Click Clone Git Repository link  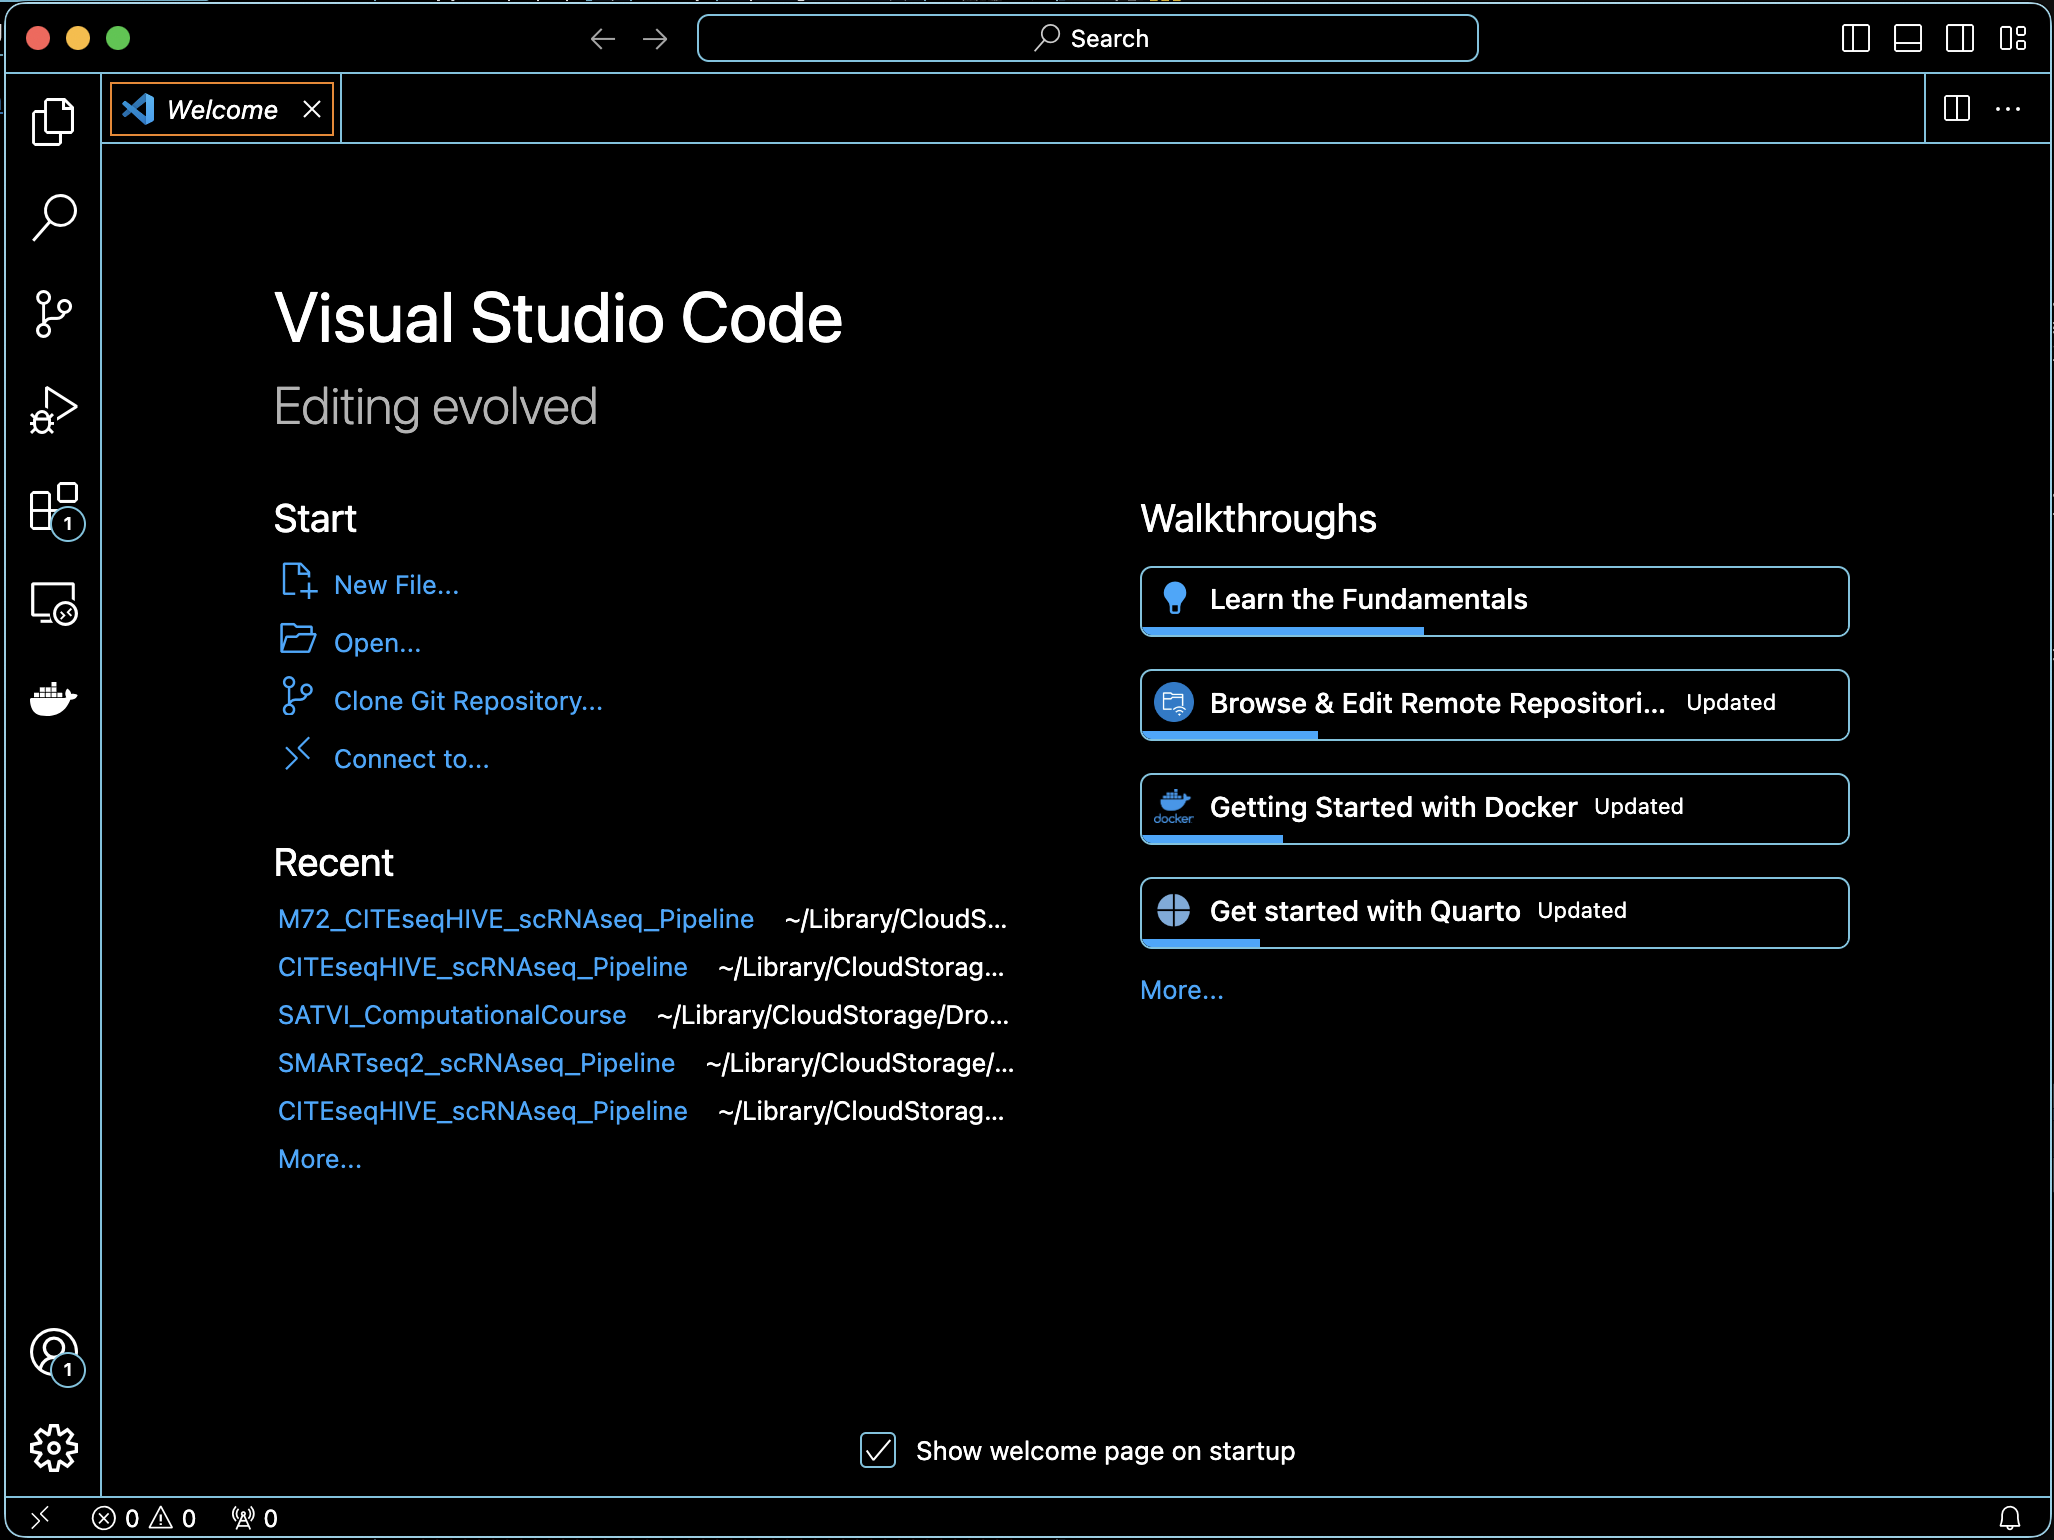coord(468,701)
